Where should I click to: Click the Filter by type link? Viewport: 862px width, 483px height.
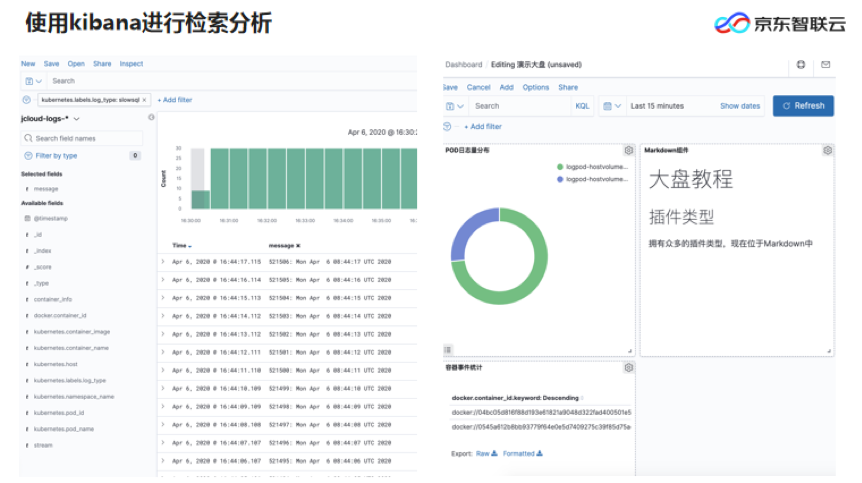coord(56,156)
